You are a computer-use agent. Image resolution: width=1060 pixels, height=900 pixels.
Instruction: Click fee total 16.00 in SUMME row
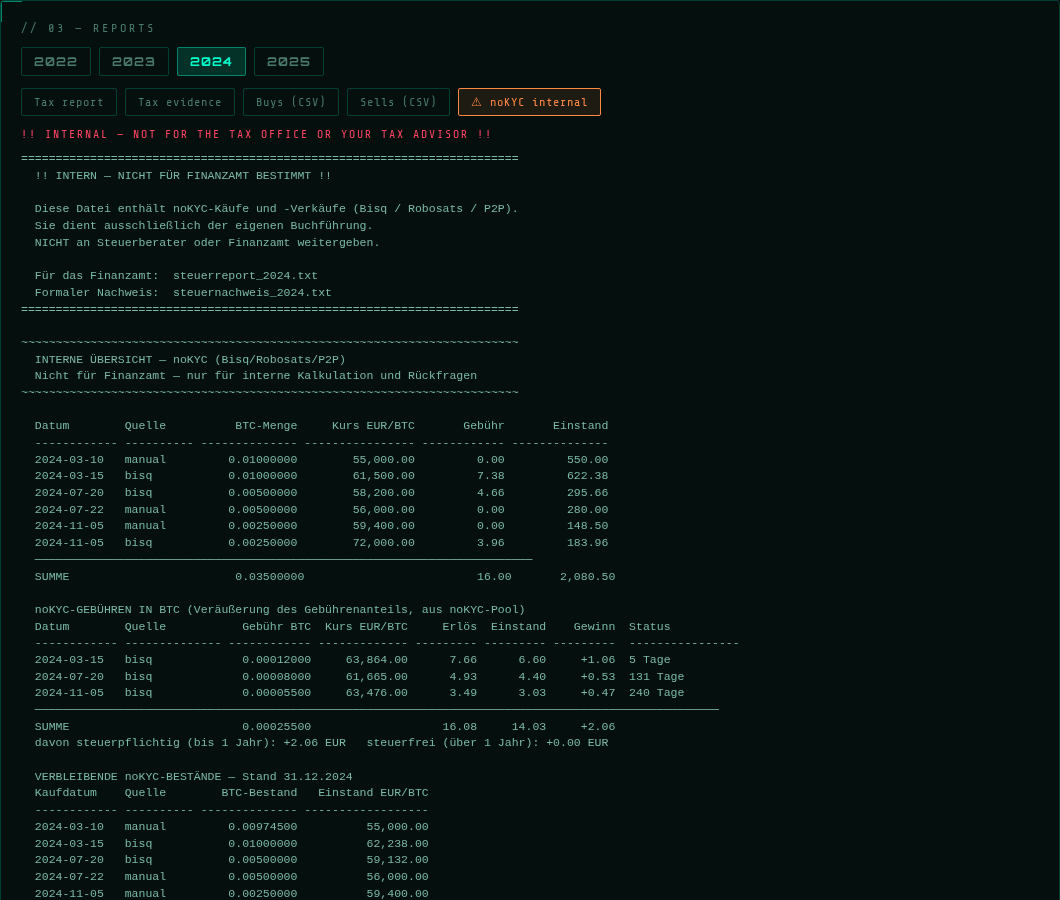(x=494, y=577)
